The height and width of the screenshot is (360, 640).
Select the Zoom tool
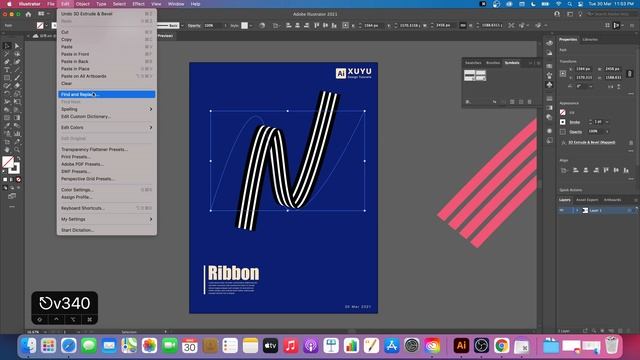point(17,149)
